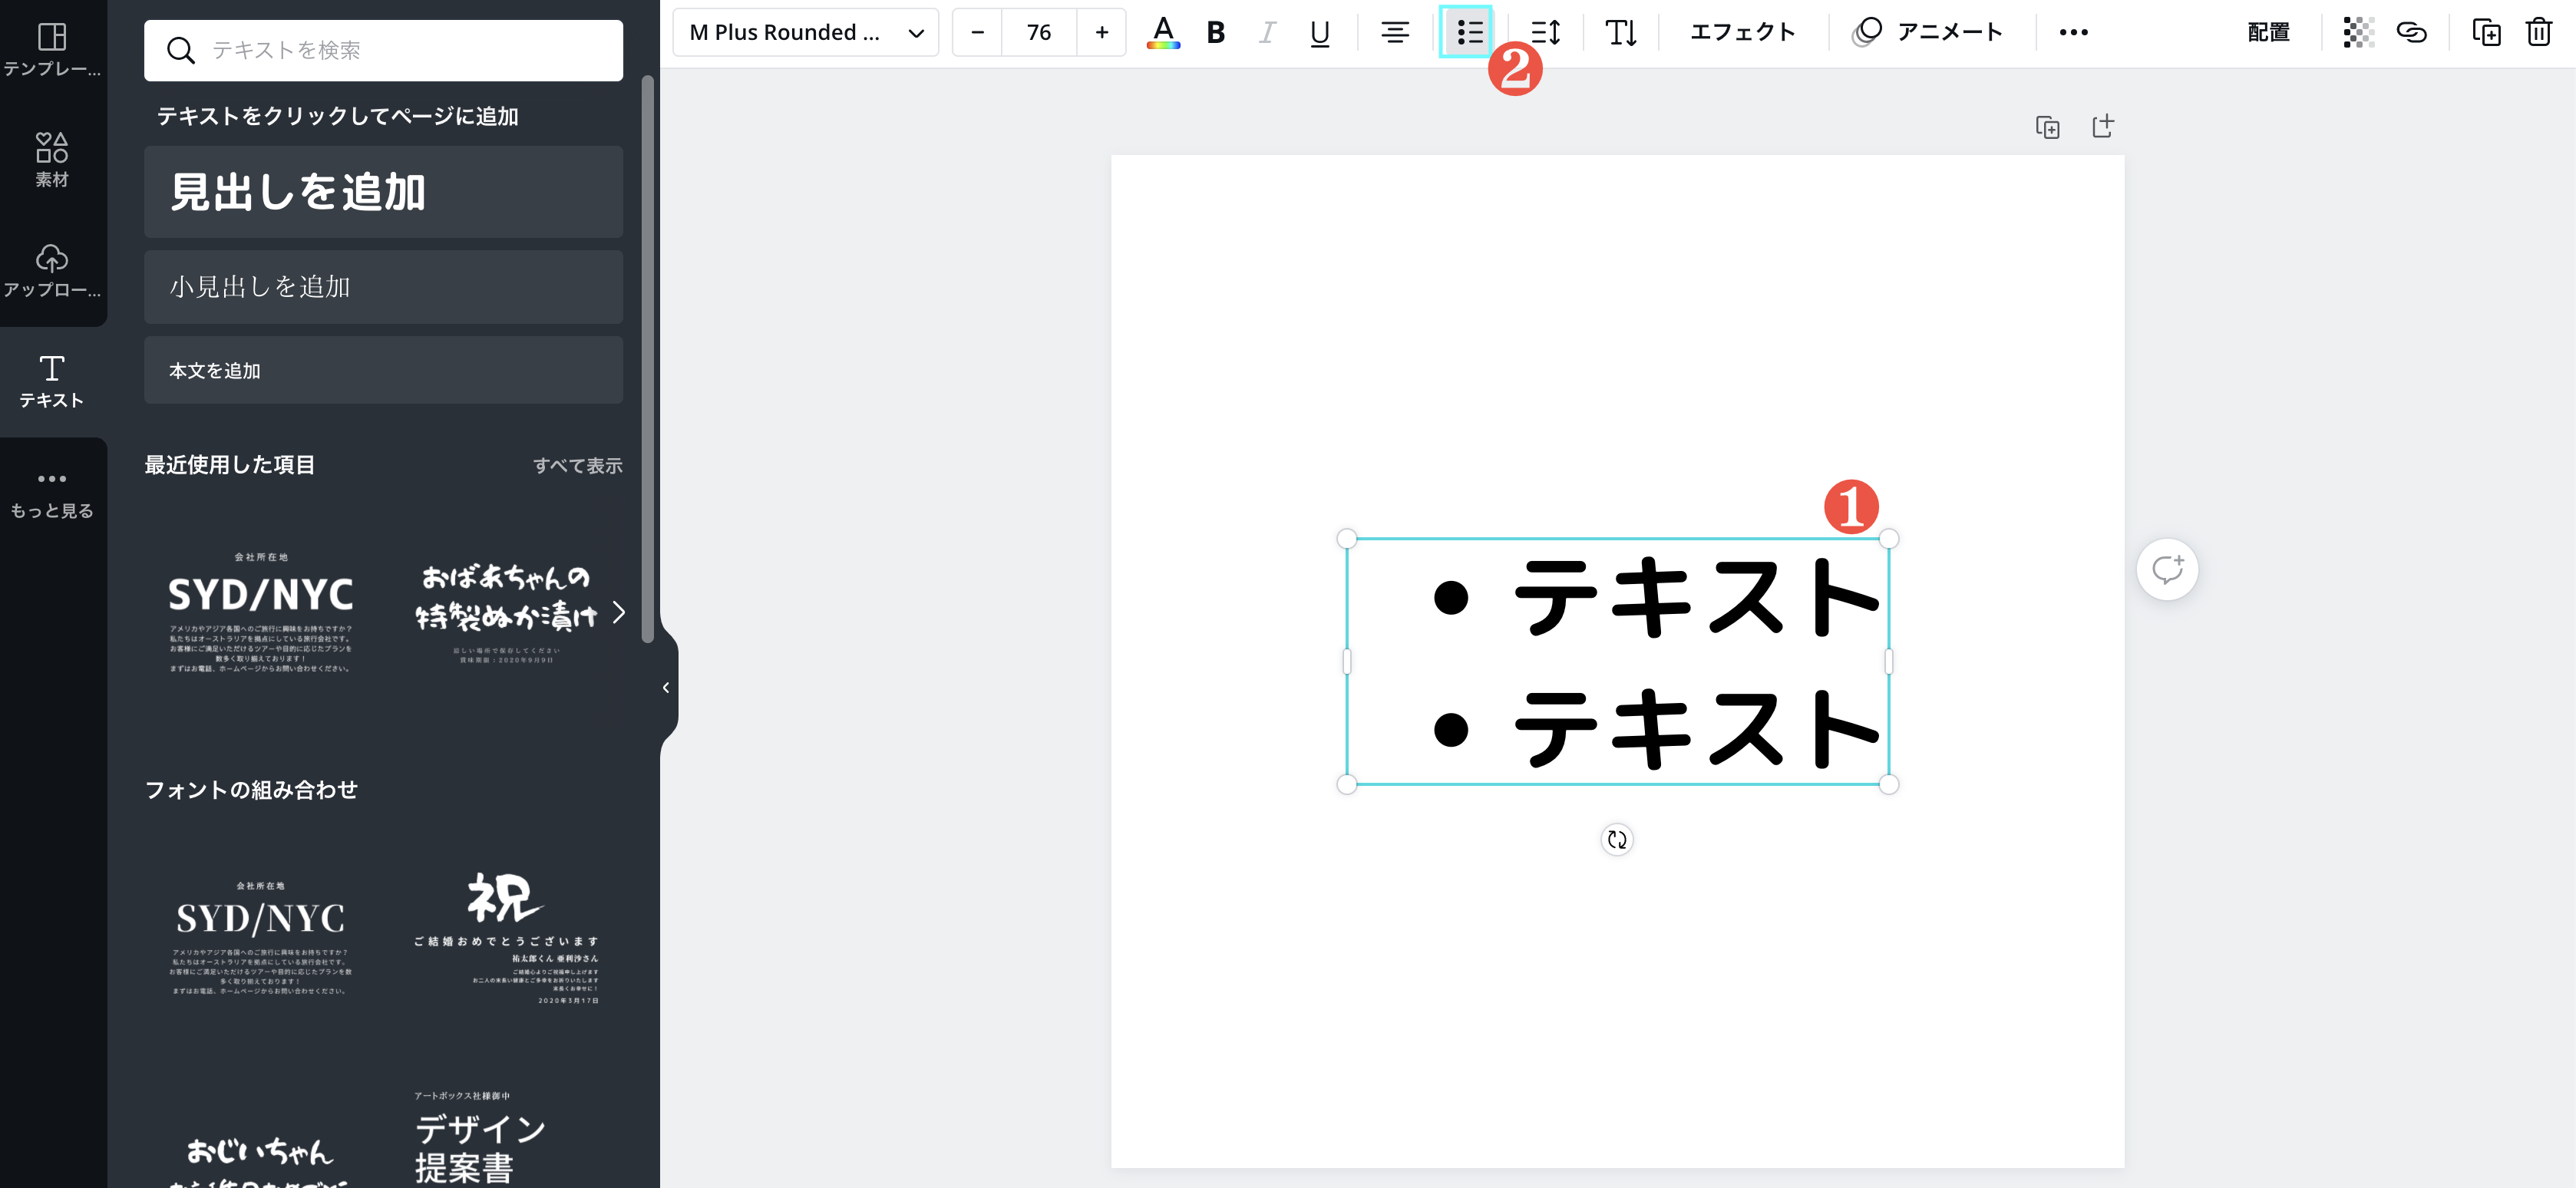Viewport: 2576px width, 1188px height.
Task: Add a heading with 見出しを追加
Action: click(383, 192)
